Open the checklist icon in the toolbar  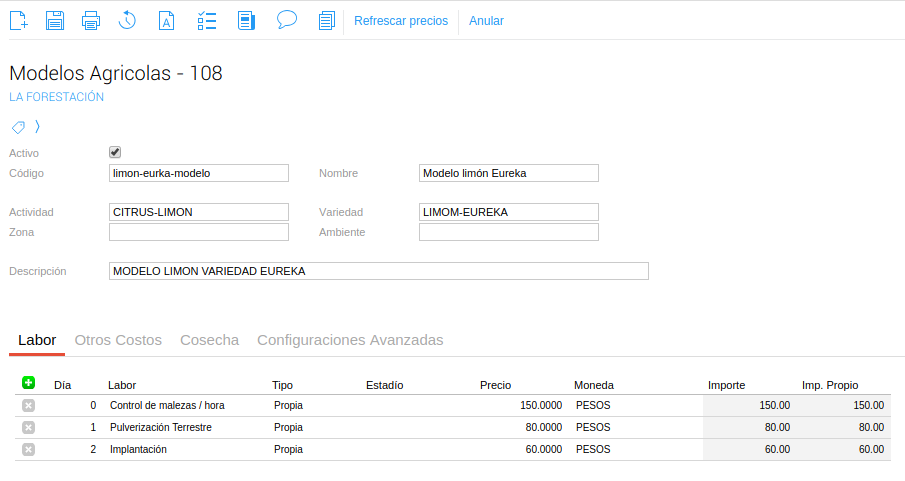point(208,20)
